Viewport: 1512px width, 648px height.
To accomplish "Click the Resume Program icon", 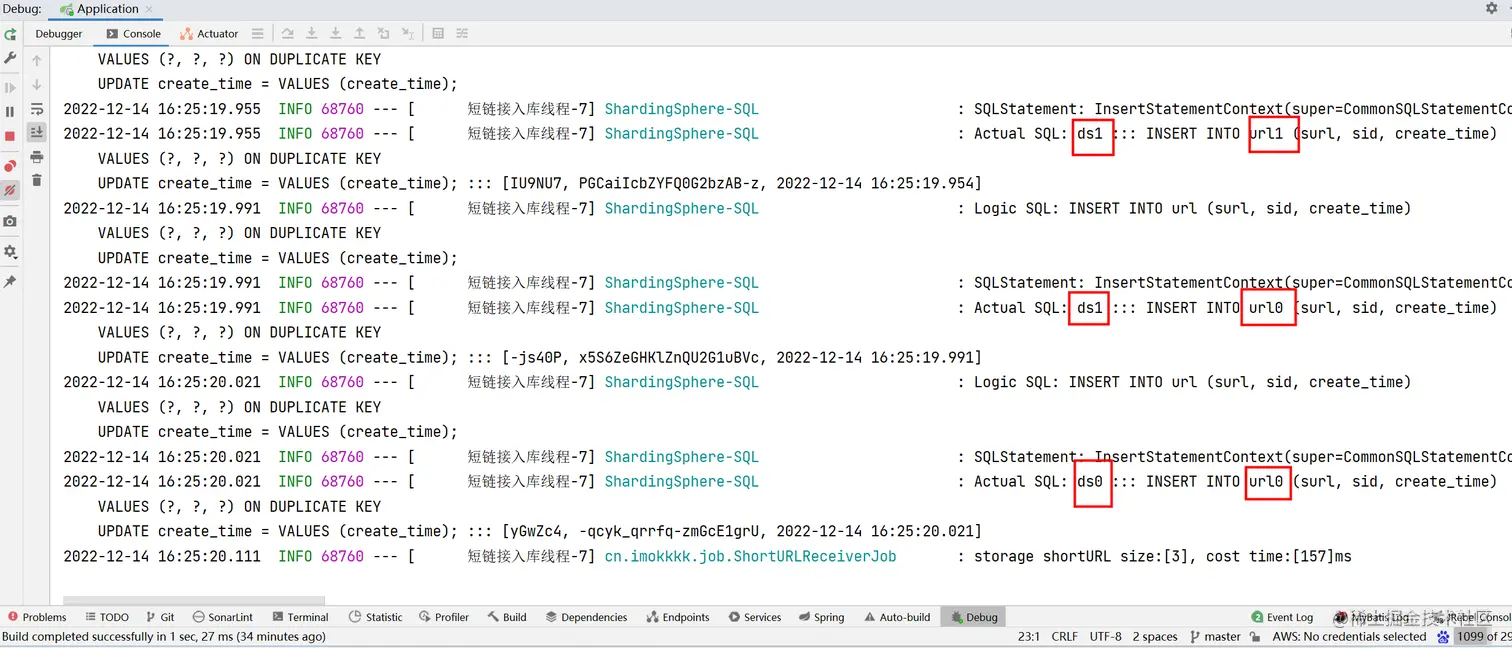I will [10, 88].
